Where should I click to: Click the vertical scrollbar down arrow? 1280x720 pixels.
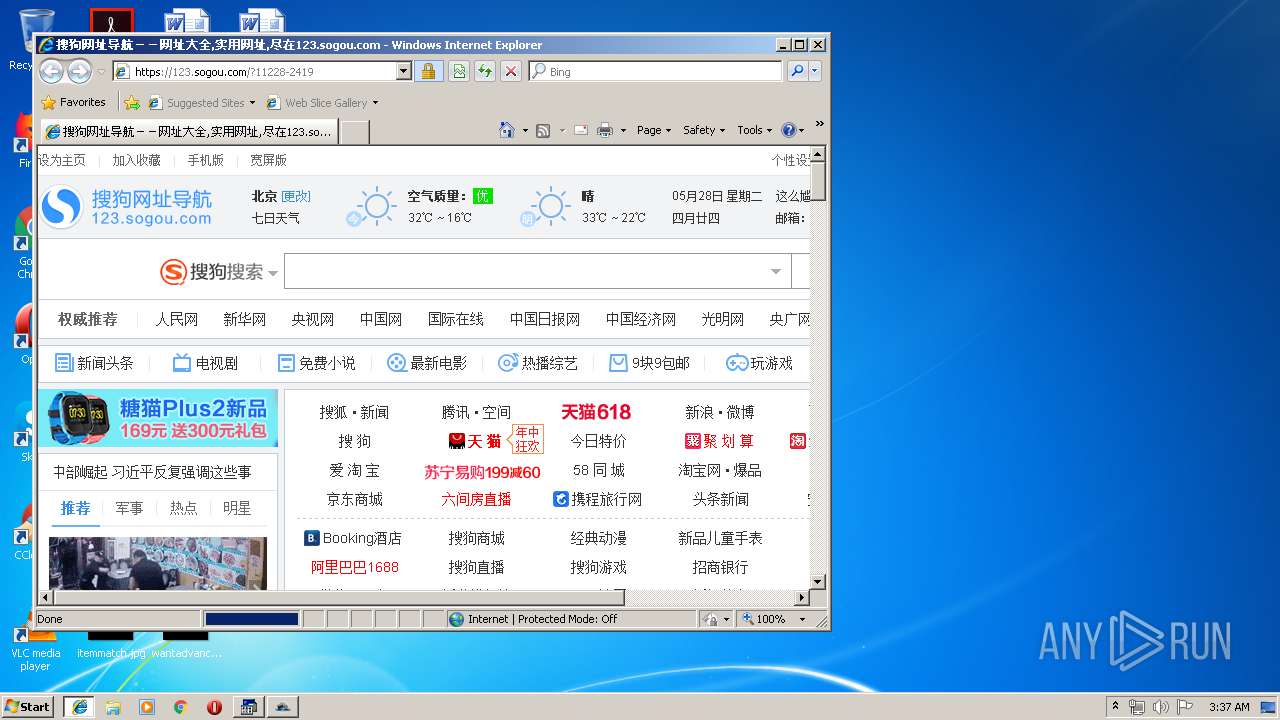tap(817, 581)
